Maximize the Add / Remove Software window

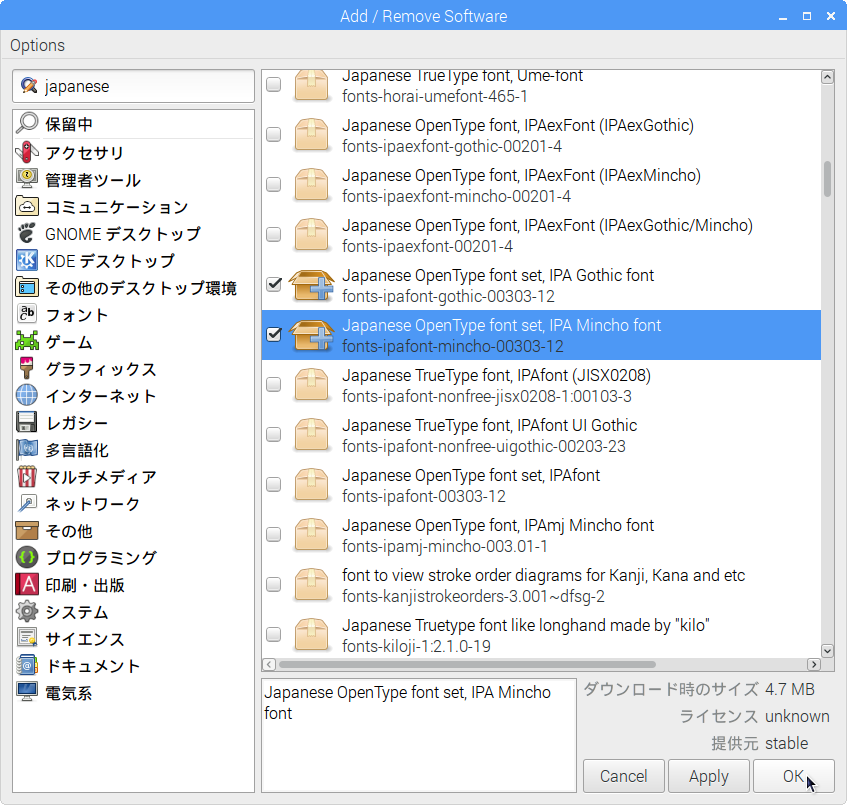pyautogui.click(x=806, y=16)
